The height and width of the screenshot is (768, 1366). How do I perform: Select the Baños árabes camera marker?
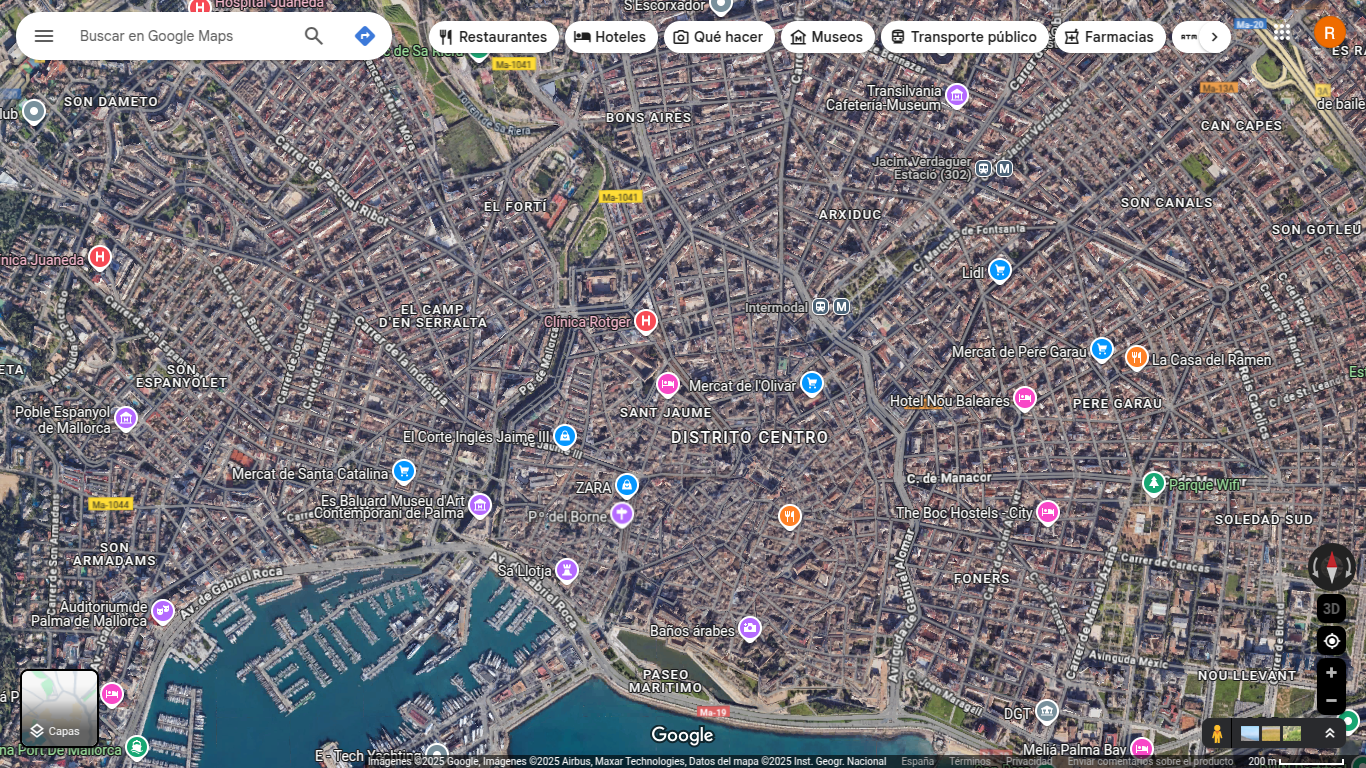pos(750,628)
